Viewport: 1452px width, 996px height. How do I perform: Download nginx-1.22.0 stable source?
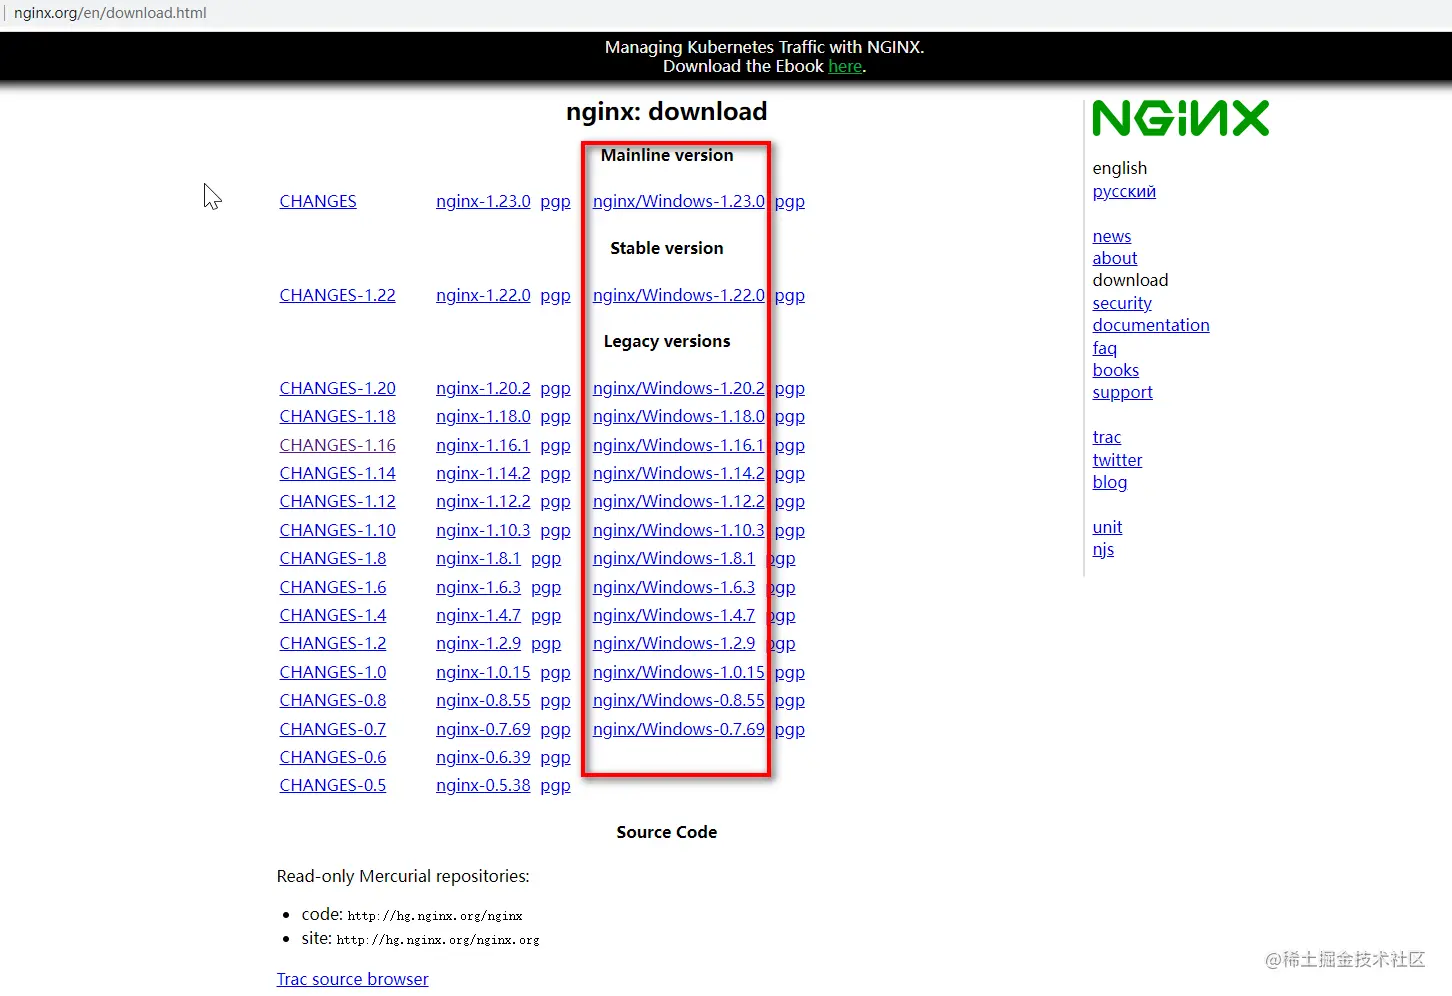pos(483,295)
